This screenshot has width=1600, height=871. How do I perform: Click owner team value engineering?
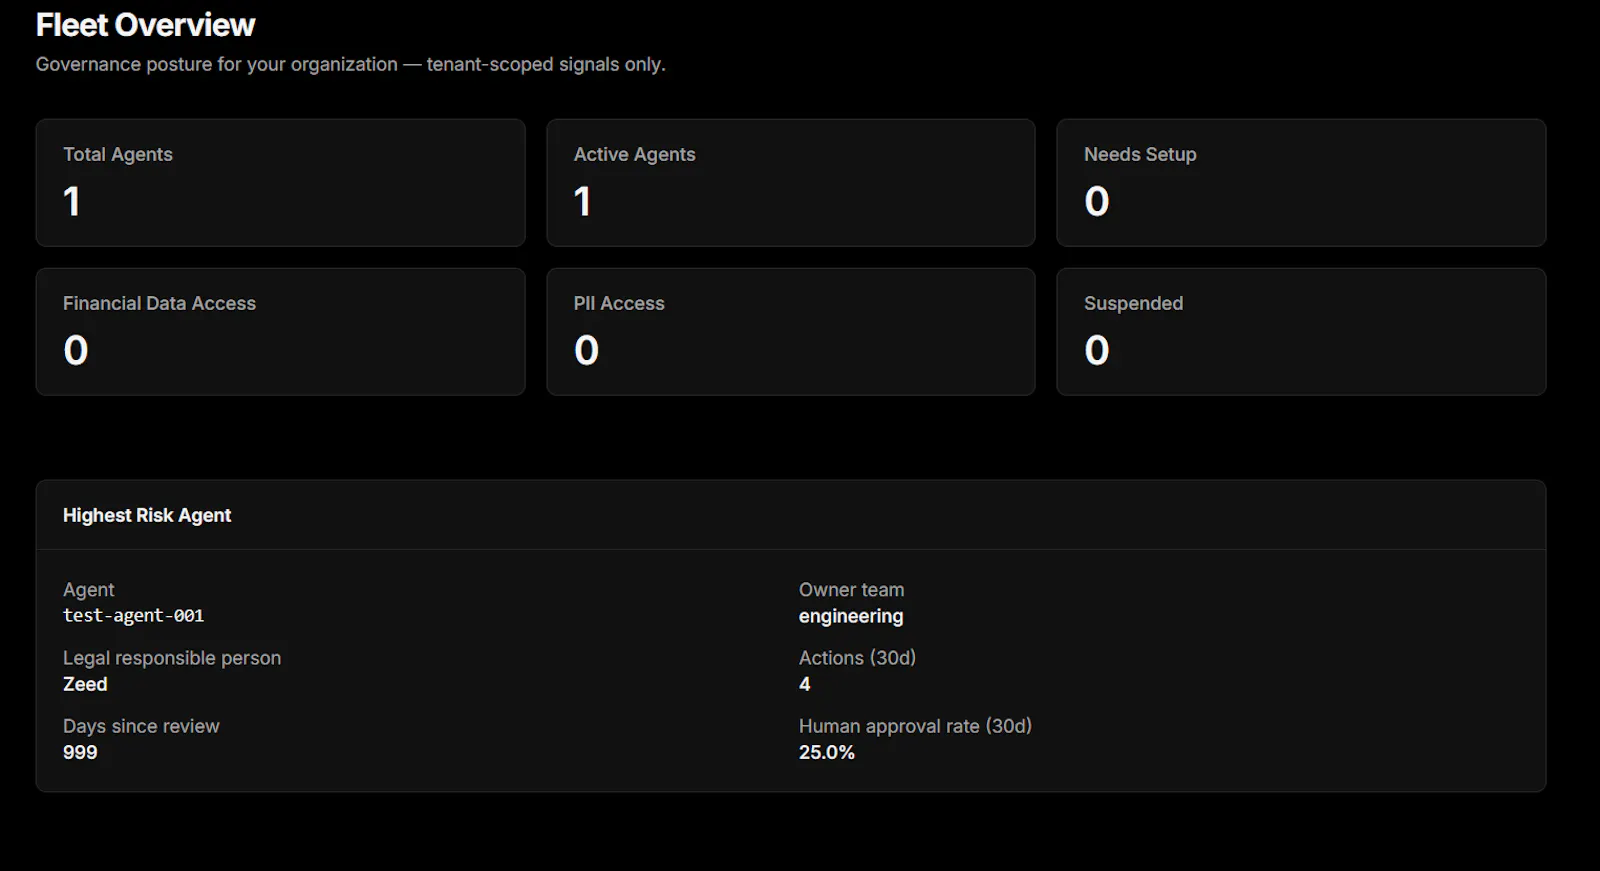click(x=851, y=617)
